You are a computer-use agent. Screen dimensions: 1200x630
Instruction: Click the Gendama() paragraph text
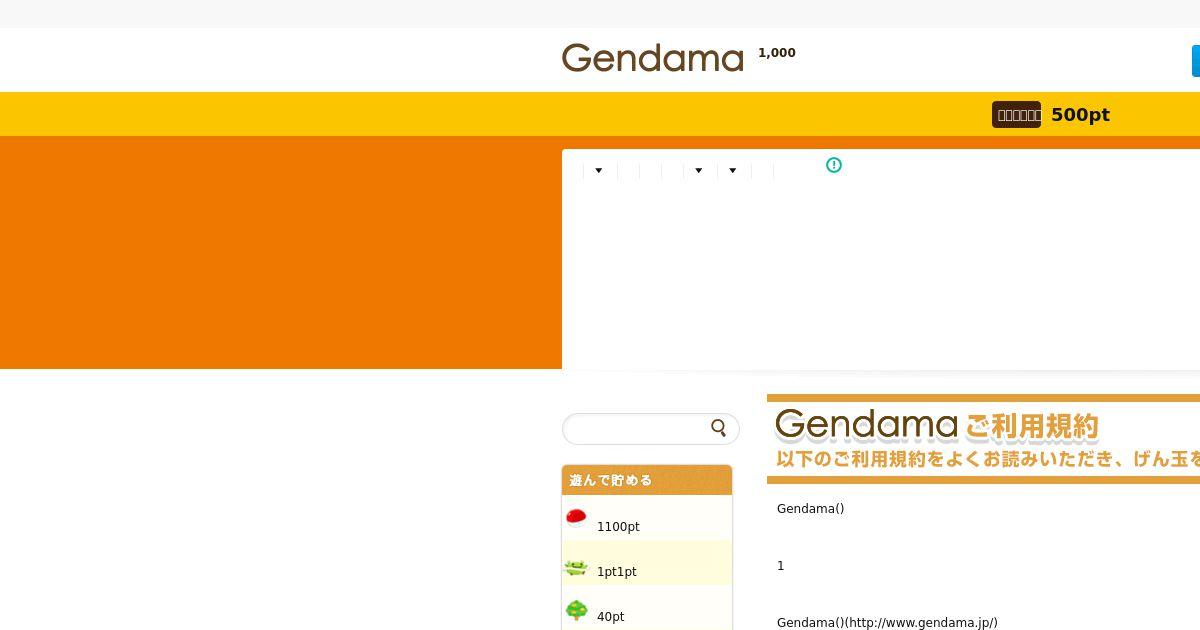(x=810, y=509)
